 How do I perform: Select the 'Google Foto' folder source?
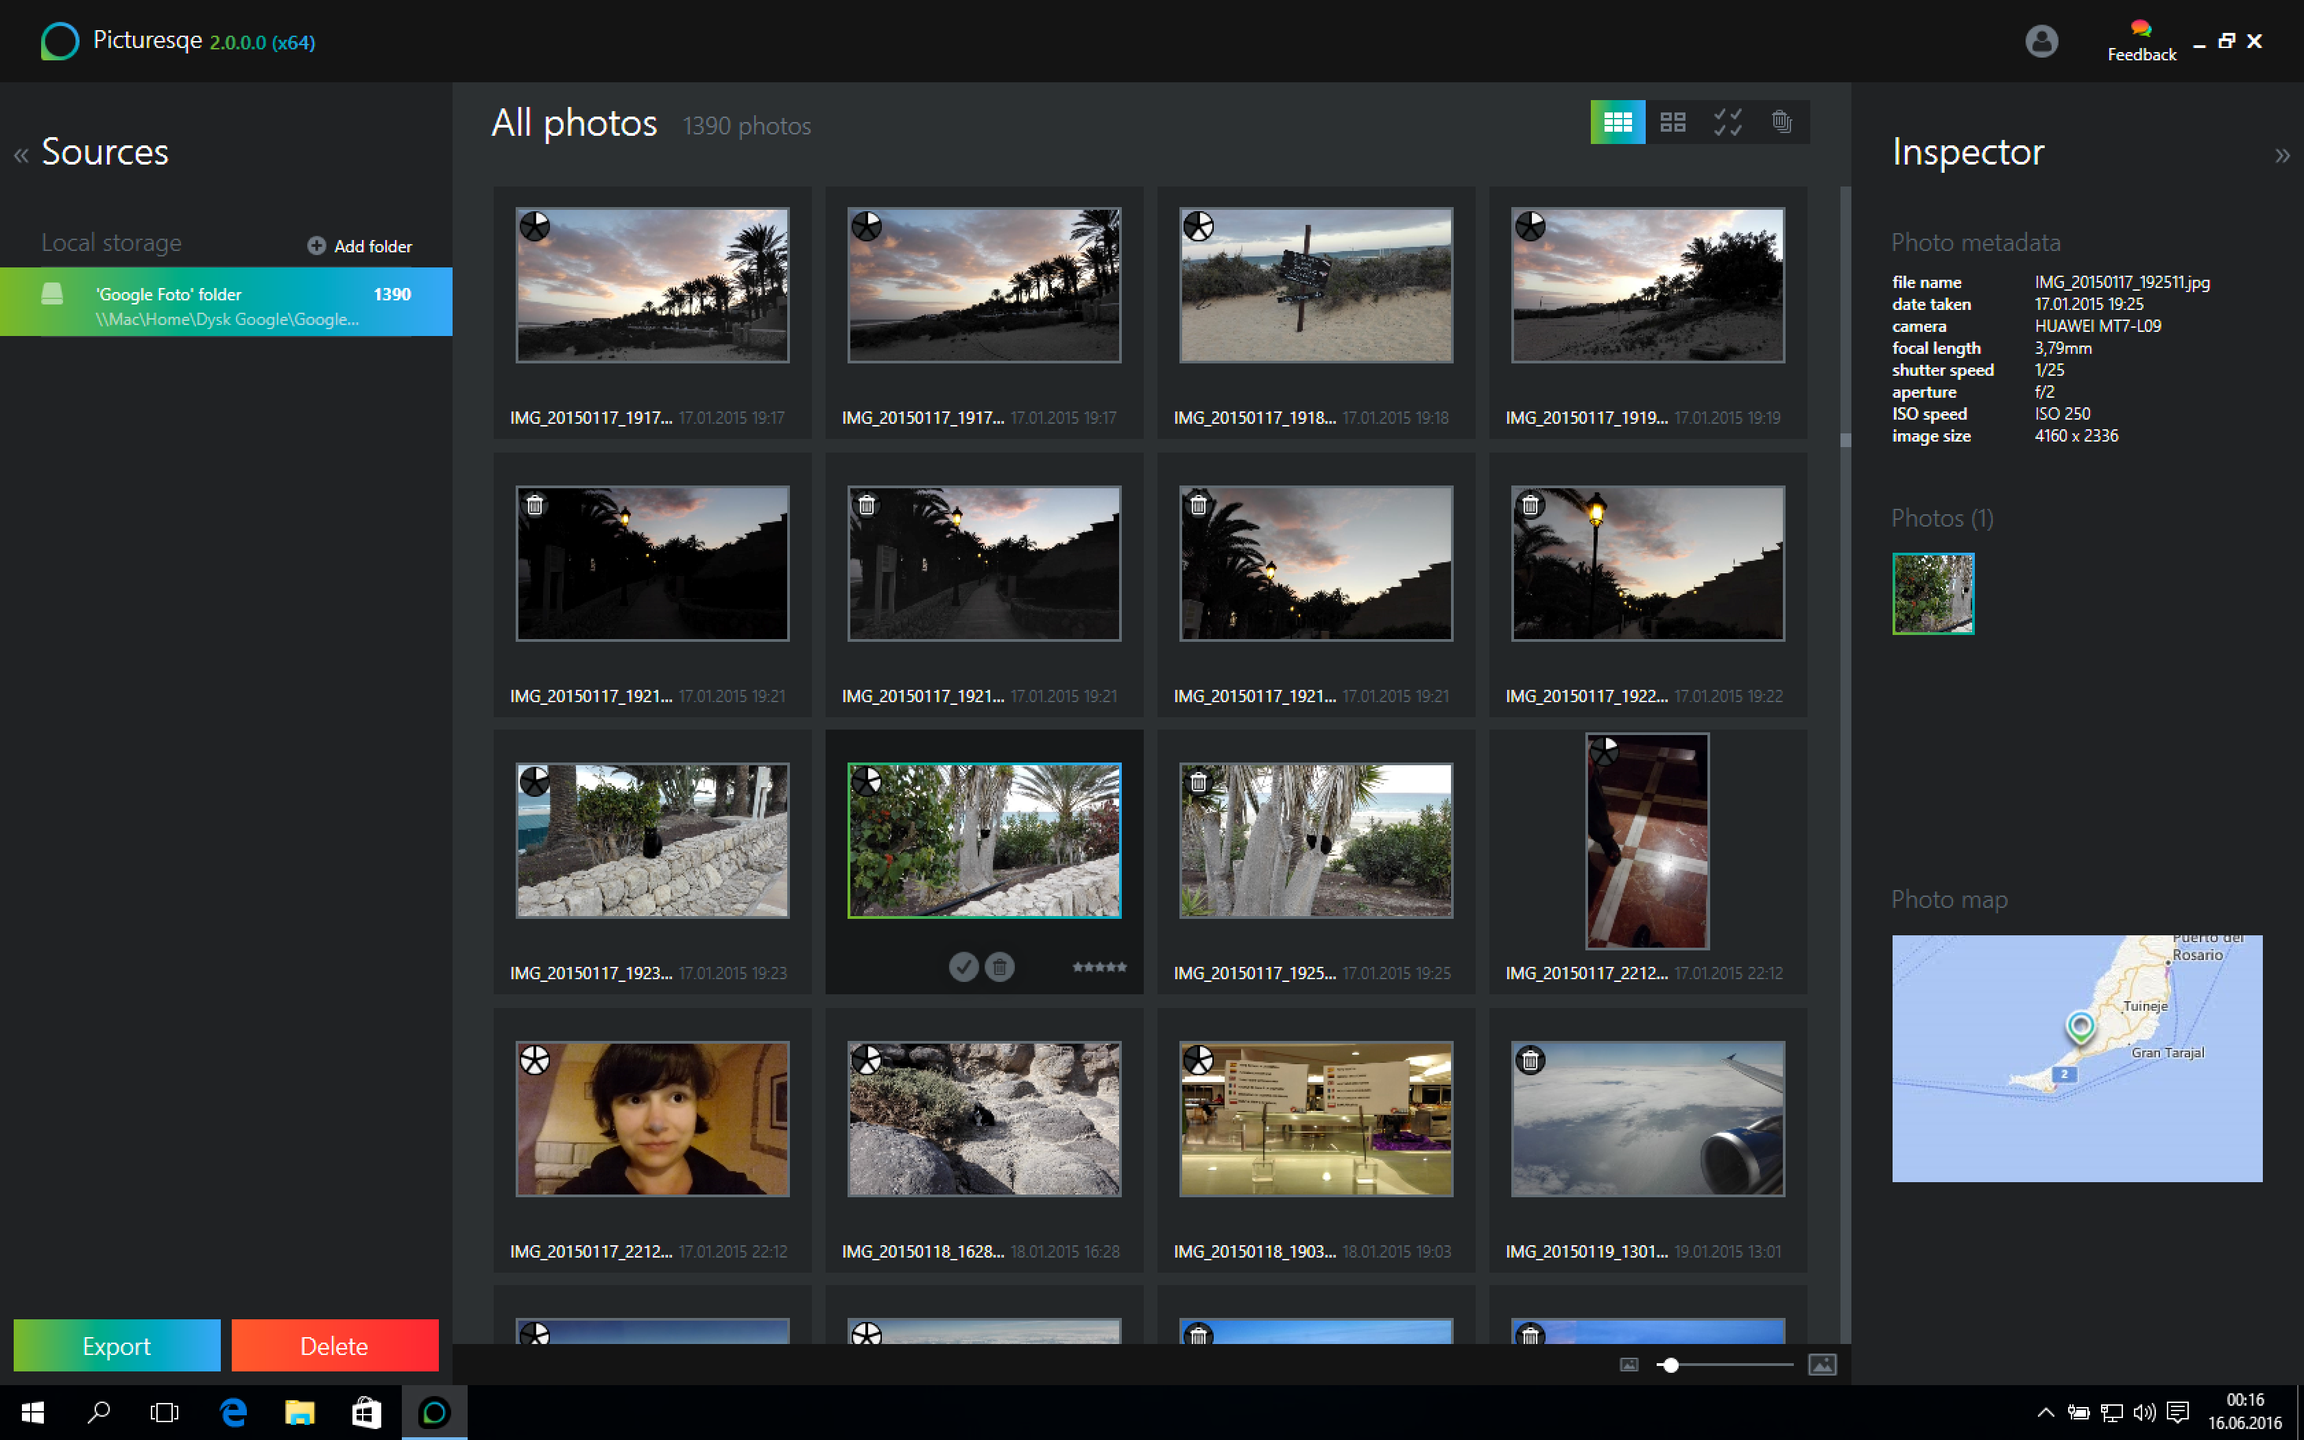coord(226,302)
